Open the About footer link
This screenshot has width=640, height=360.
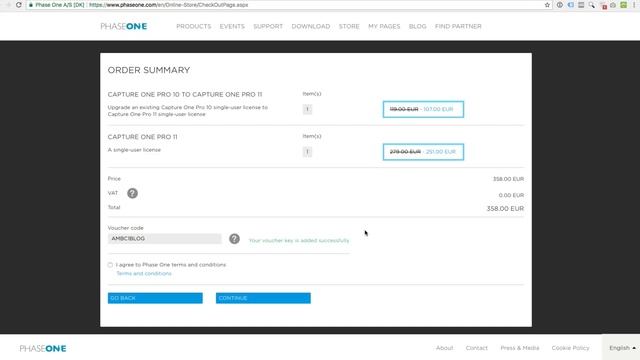444,348
